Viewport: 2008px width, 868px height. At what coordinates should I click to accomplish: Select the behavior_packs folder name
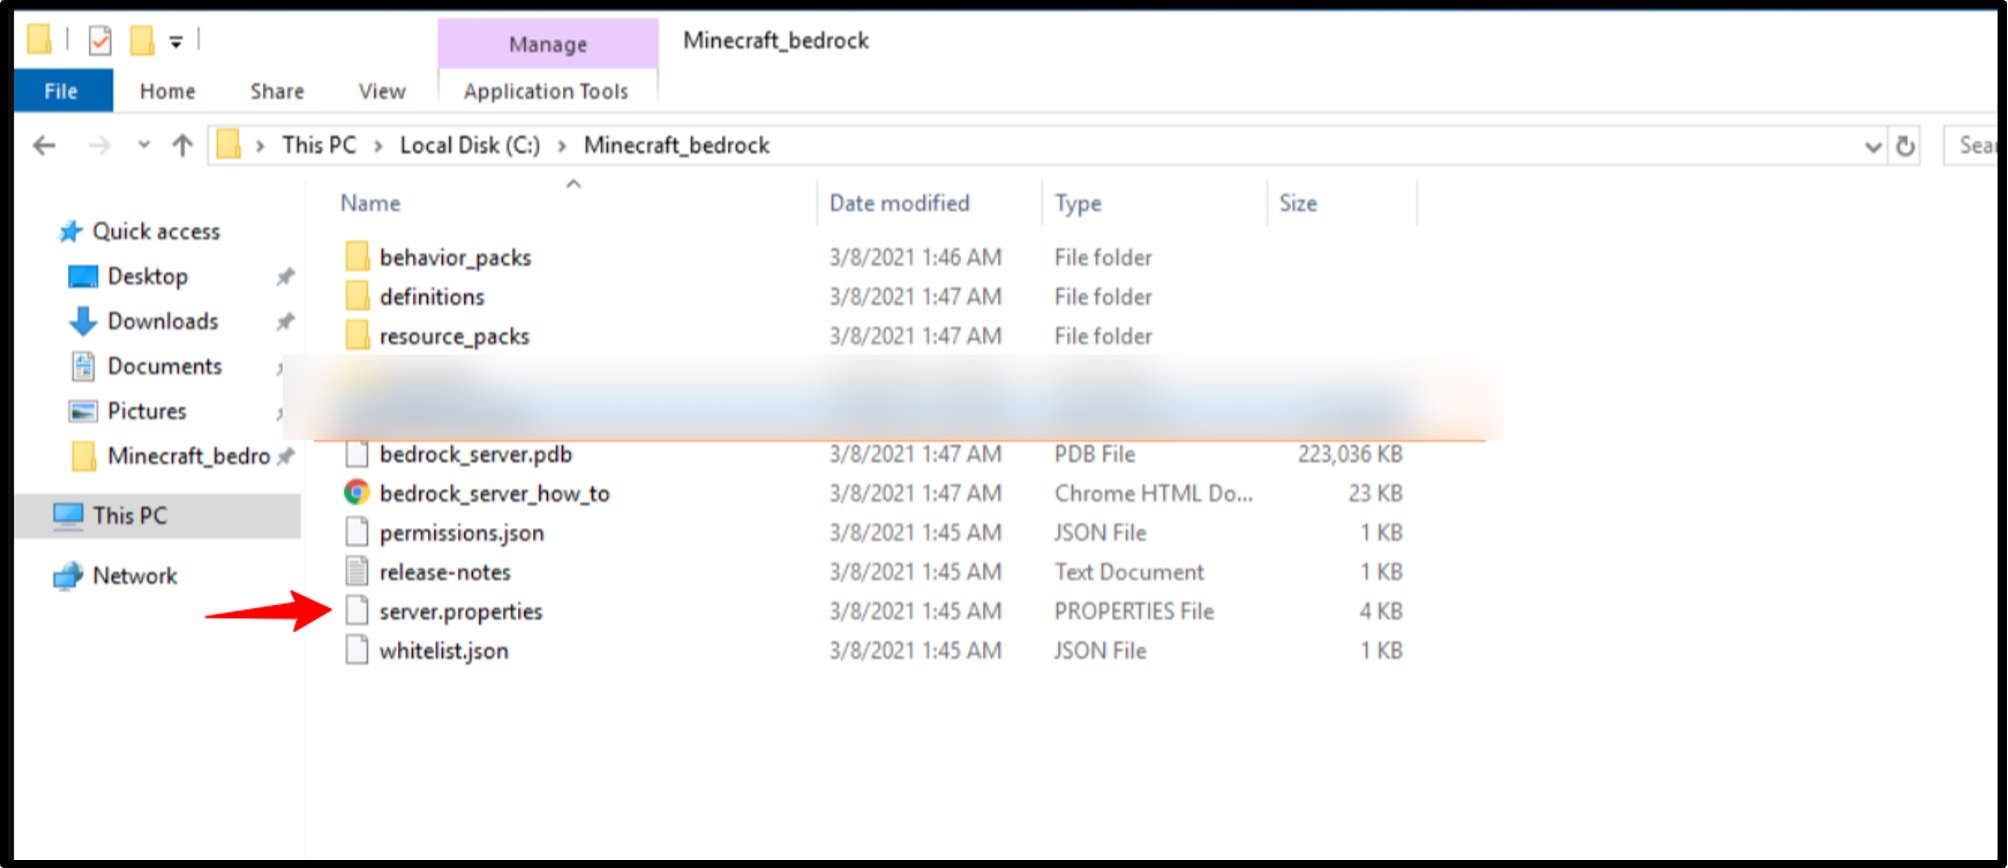tap(455, 258)
